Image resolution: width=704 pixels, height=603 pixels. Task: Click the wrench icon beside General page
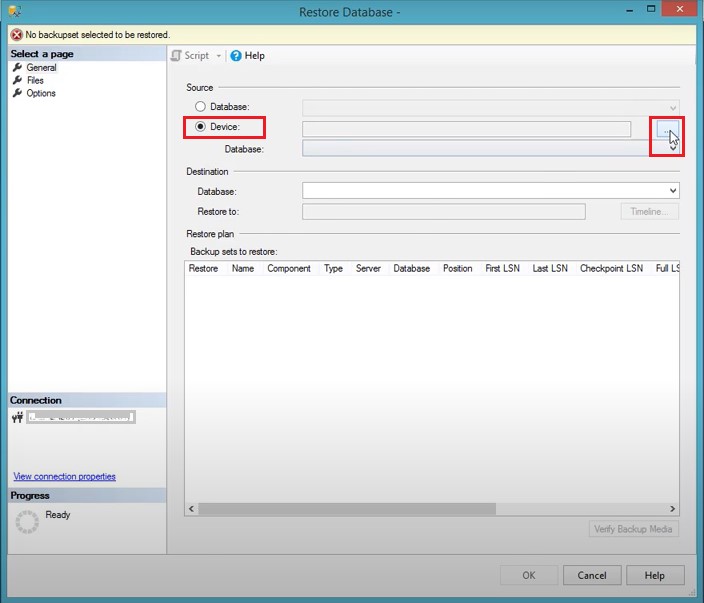(17, 68)
